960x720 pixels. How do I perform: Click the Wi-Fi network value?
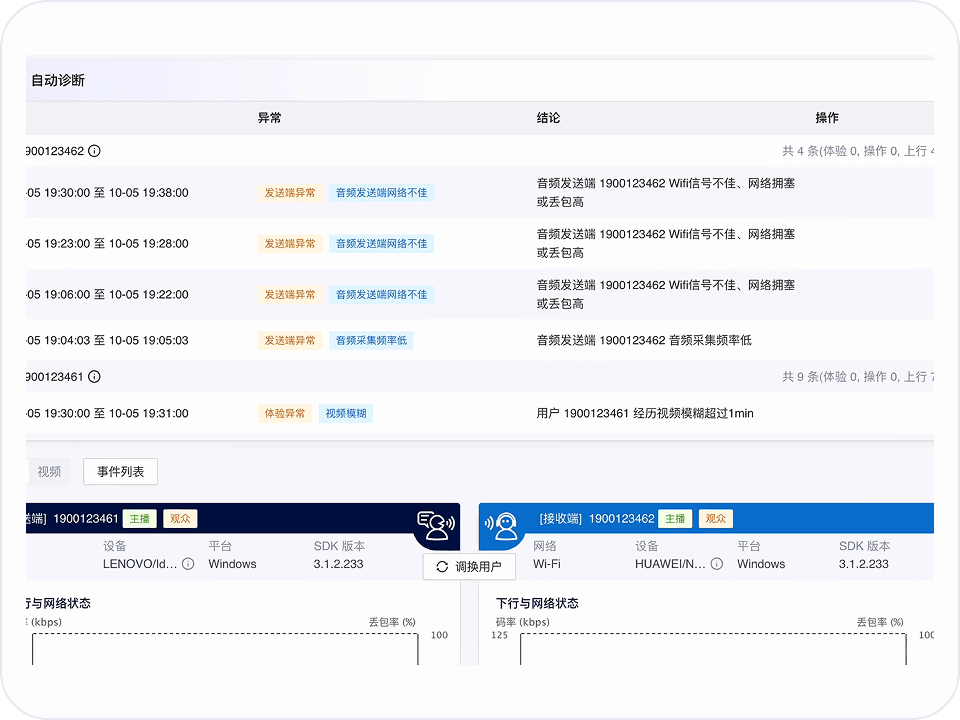(547, 564)
